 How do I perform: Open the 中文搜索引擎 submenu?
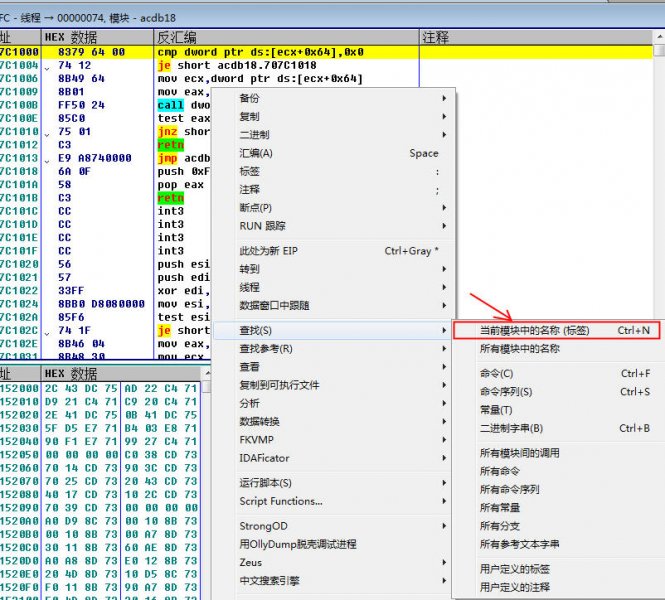click(333, 580)
